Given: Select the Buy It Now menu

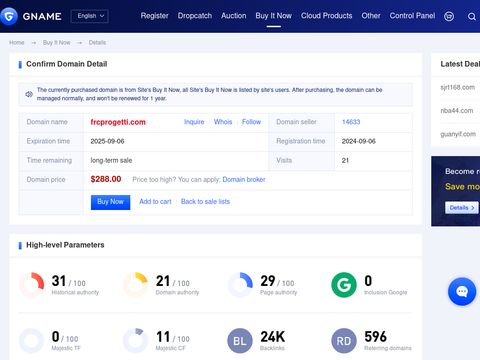Looking at the screenshot, I should [274, 16].
